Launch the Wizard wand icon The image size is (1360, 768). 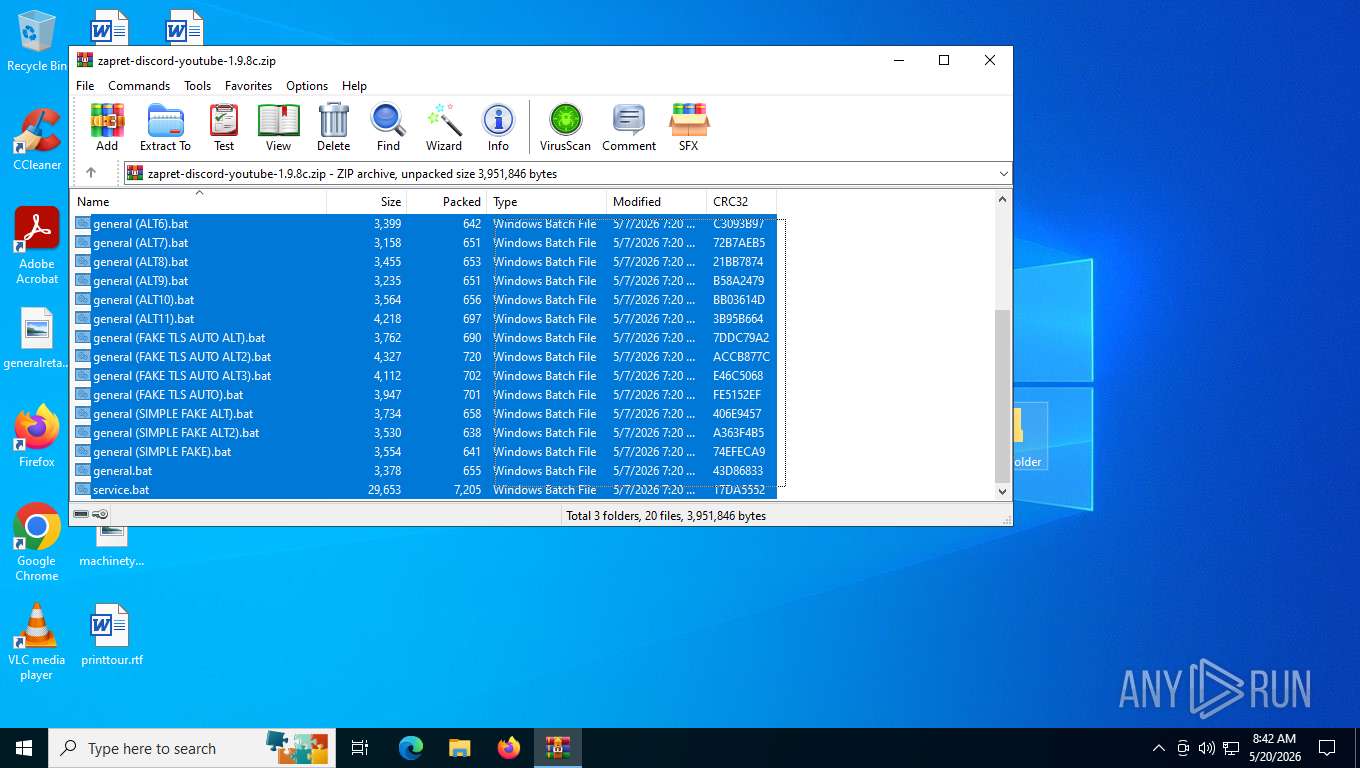[444, 127]
